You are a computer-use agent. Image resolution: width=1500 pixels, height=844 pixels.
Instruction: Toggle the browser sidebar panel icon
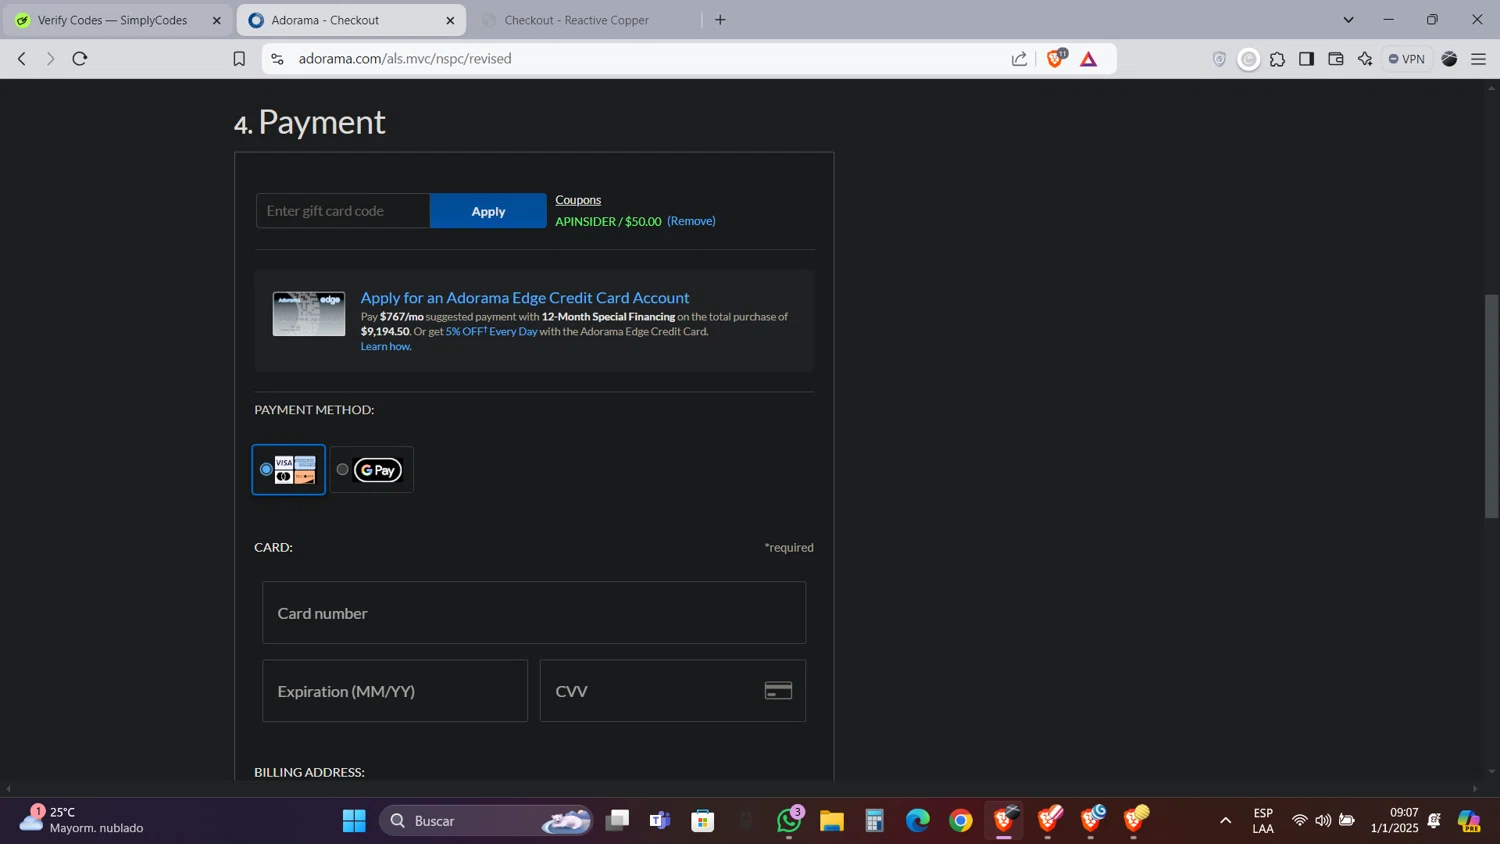(x=1306, y=59)
